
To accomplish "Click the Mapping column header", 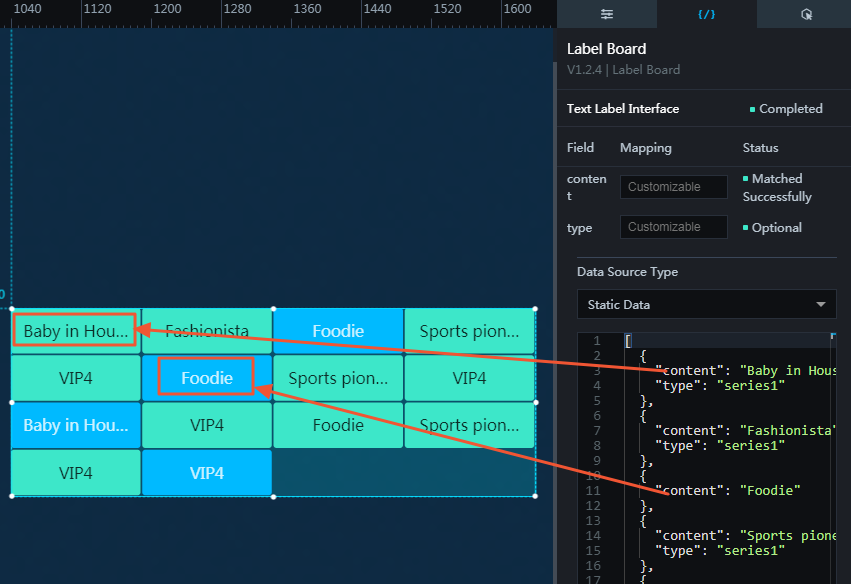I will coord(646,148).
